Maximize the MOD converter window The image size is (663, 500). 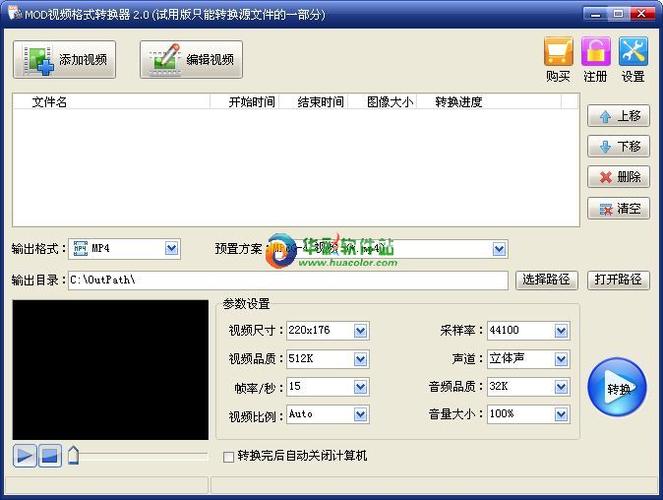click(618, 14)
